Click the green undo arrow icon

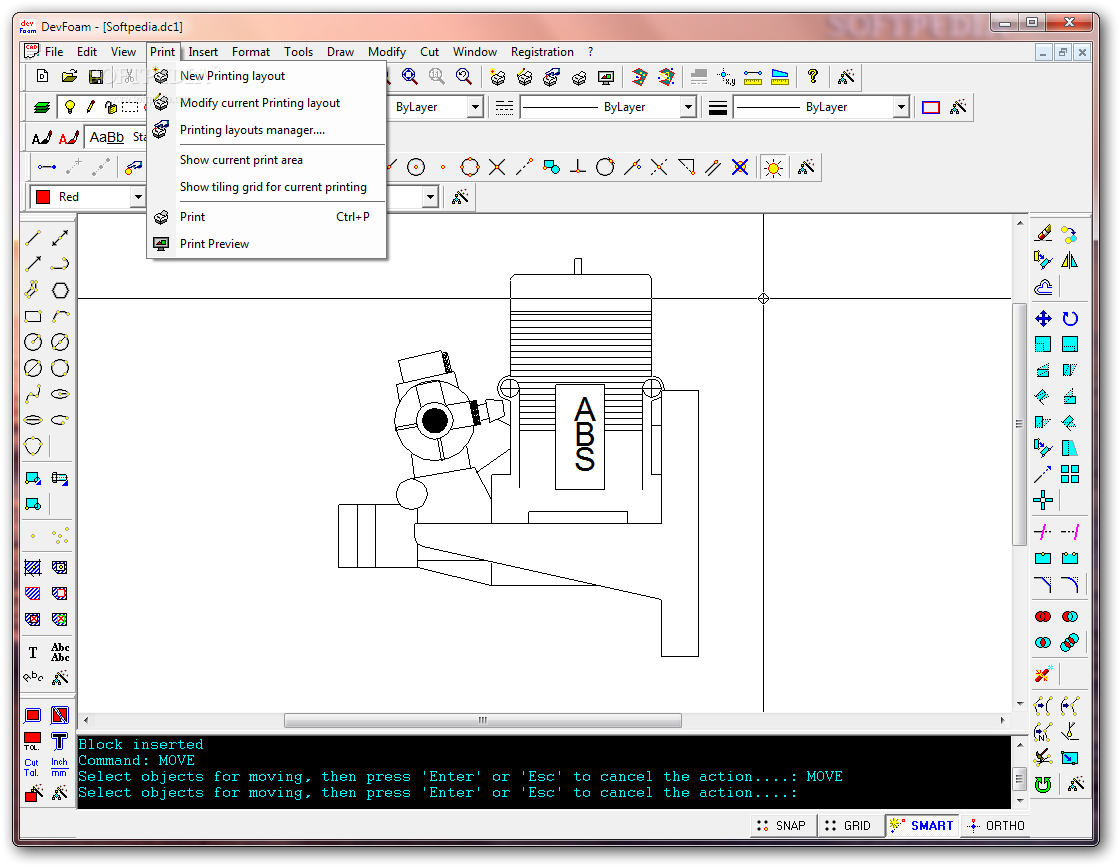click(1043, 784)
